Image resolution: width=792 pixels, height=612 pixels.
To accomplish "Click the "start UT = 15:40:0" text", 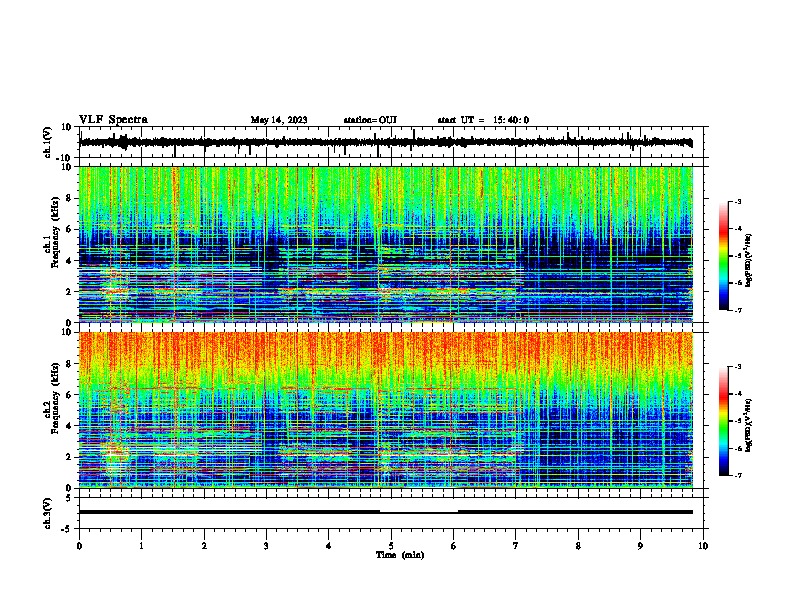I will tap(483, 120).
